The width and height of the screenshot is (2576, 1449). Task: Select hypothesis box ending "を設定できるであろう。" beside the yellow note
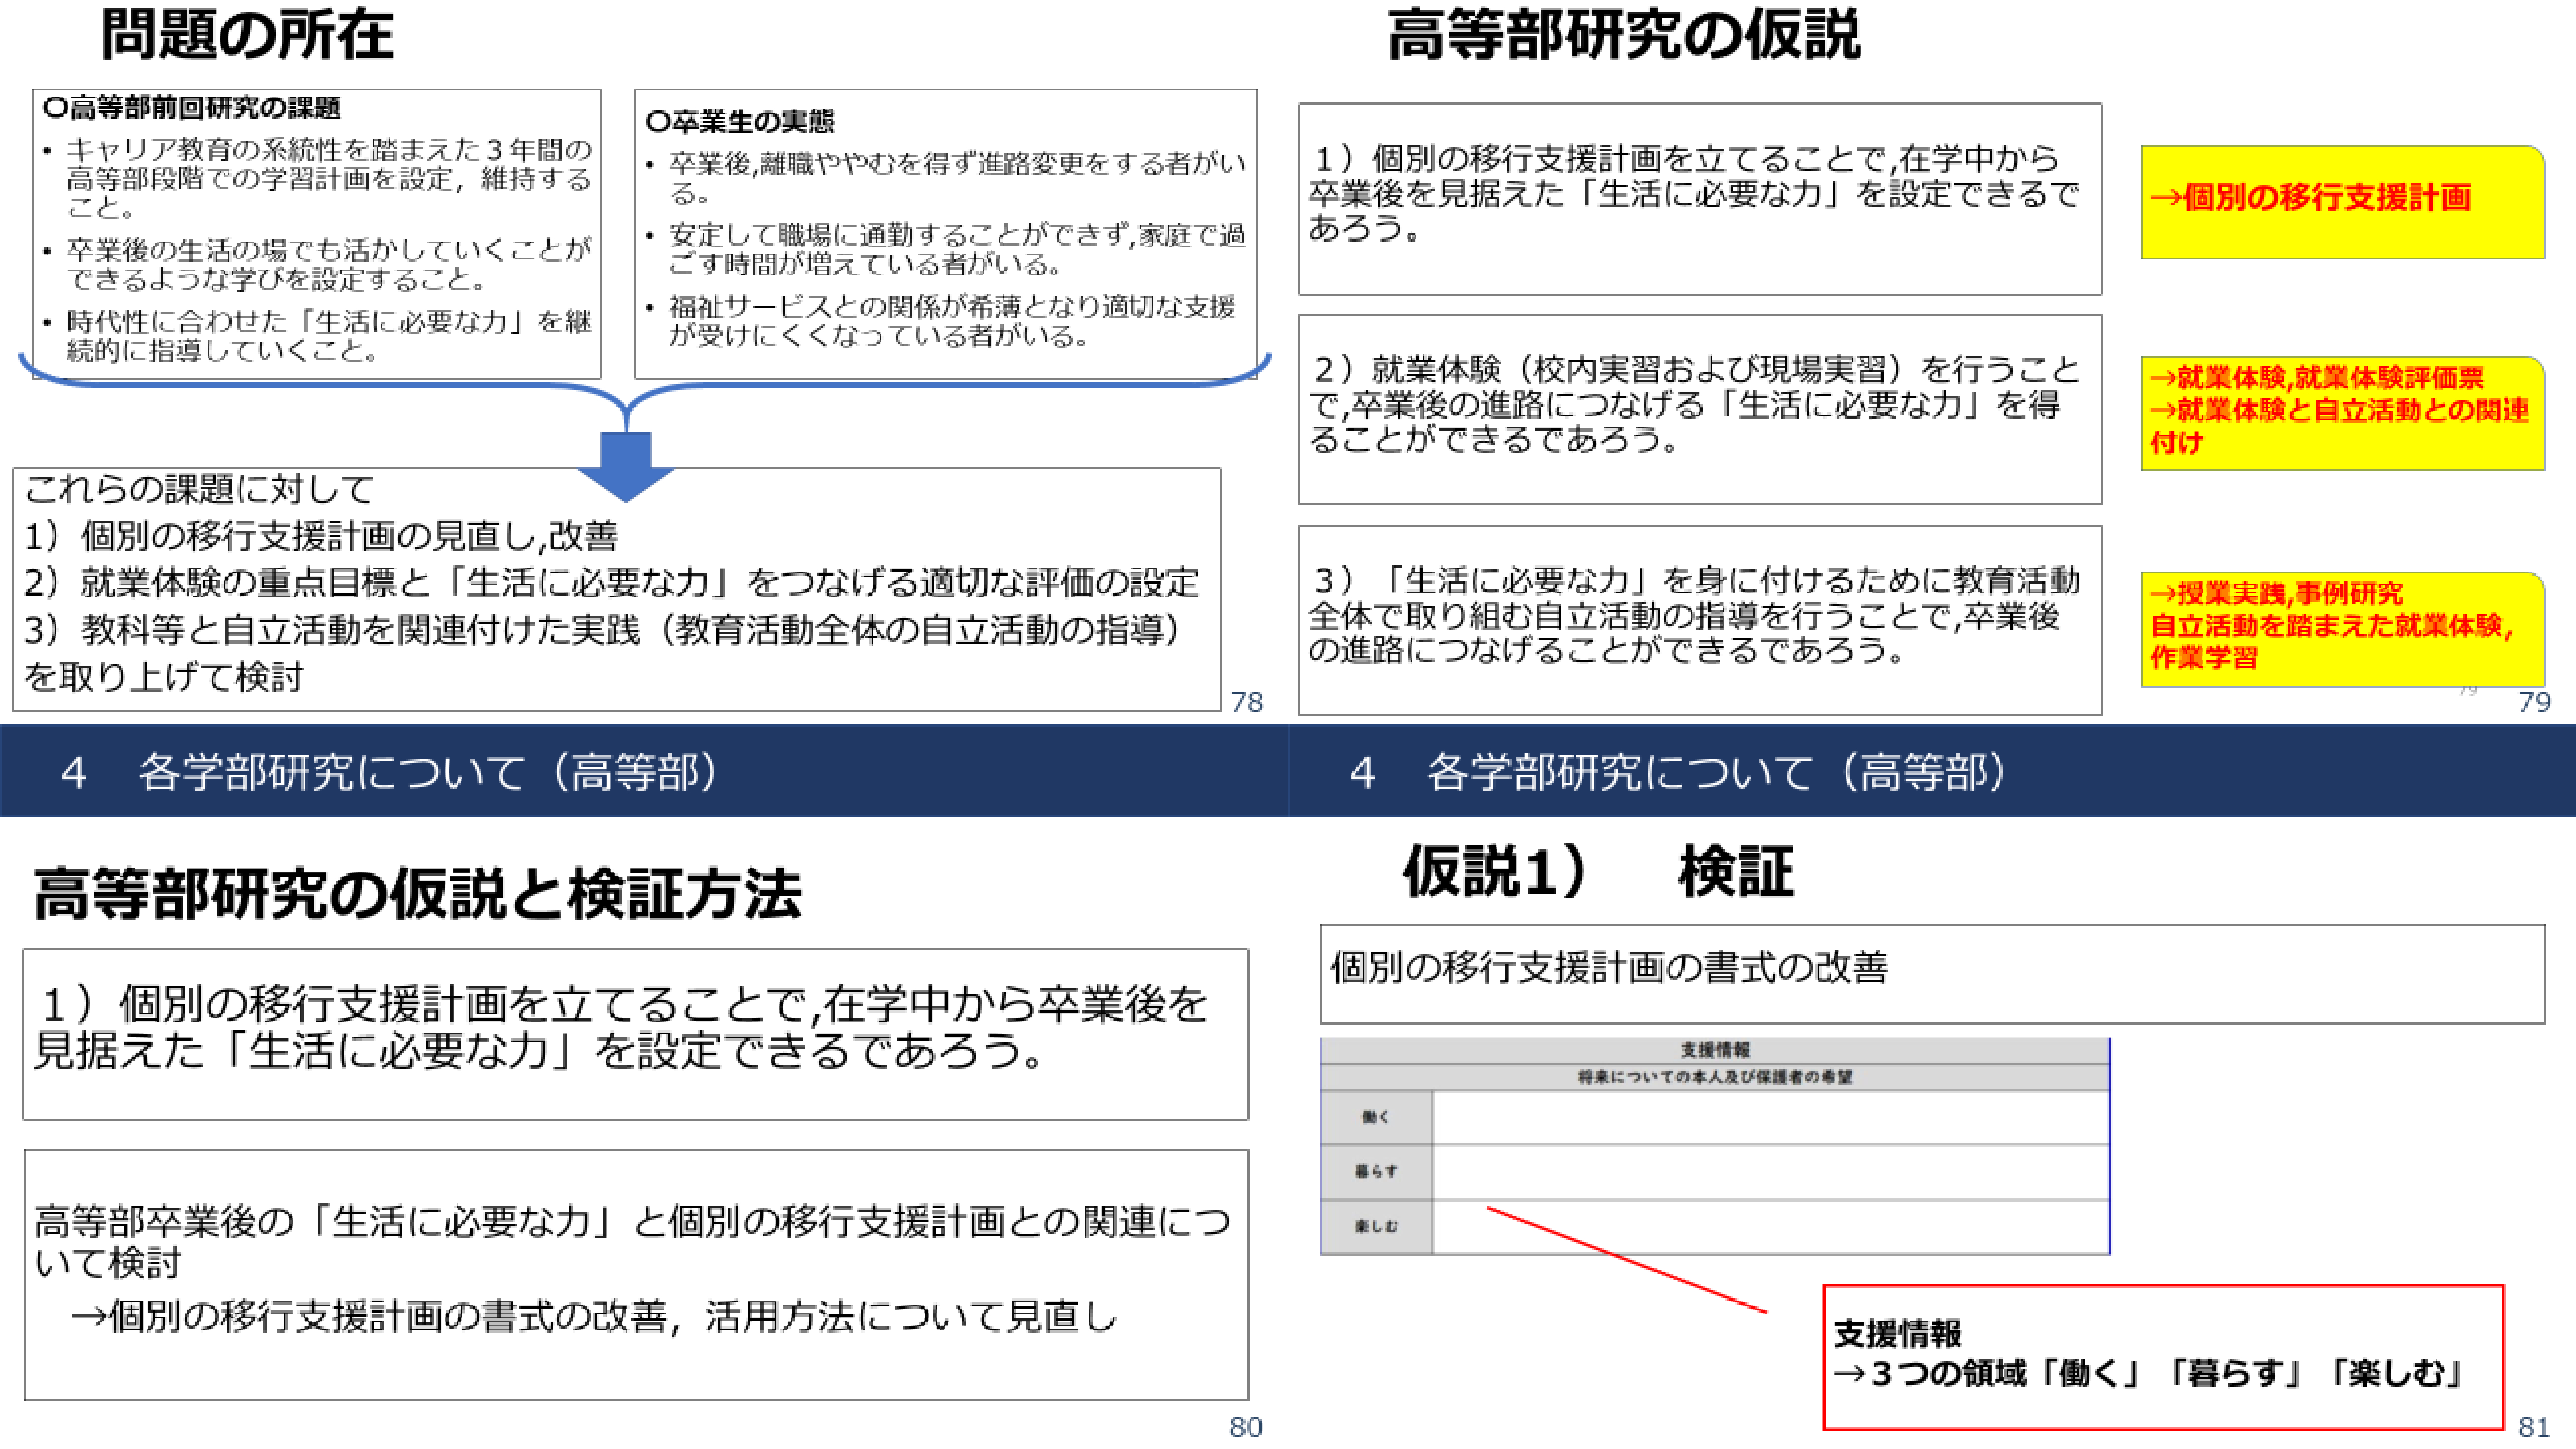point(1699,198)
